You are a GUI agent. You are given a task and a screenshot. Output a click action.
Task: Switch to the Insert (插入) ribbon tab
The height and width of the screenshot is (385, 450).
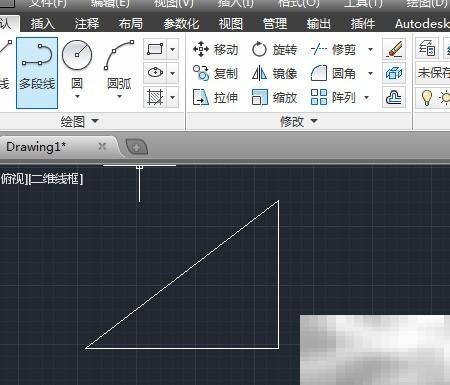[43, 24]
